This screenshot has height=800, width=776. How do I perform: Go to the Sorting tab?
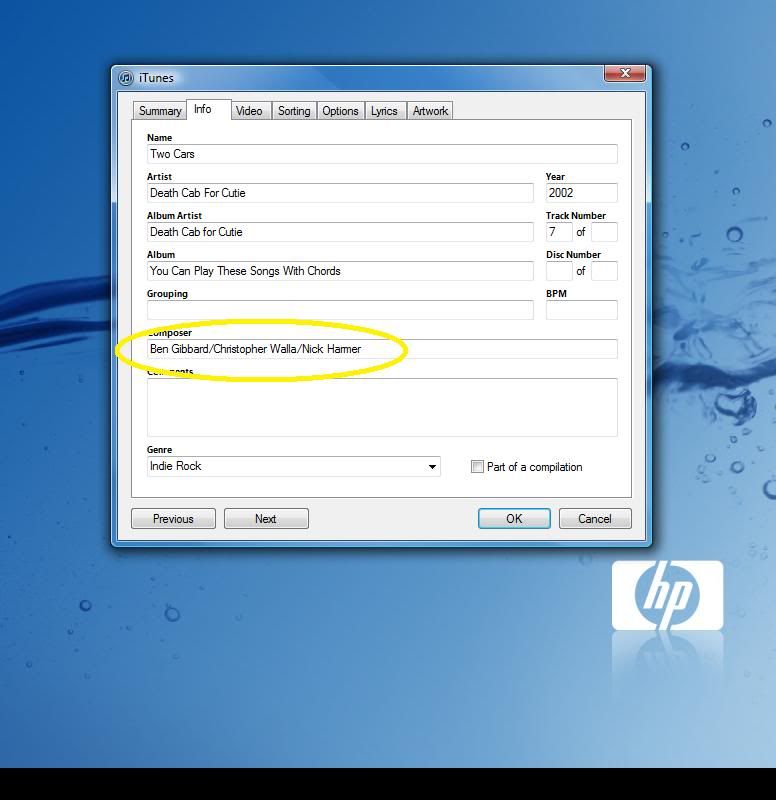tap(294, 111)
